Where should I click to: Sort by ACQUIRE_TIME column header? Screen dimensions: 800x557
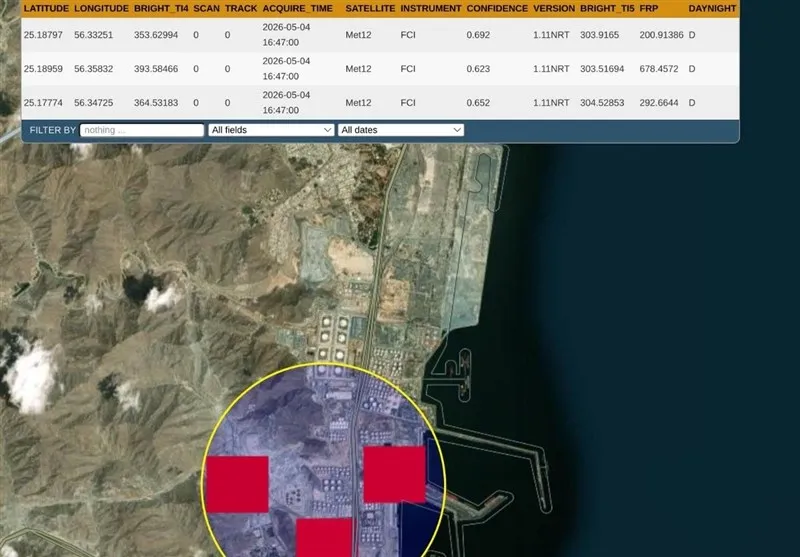point(297,8)
